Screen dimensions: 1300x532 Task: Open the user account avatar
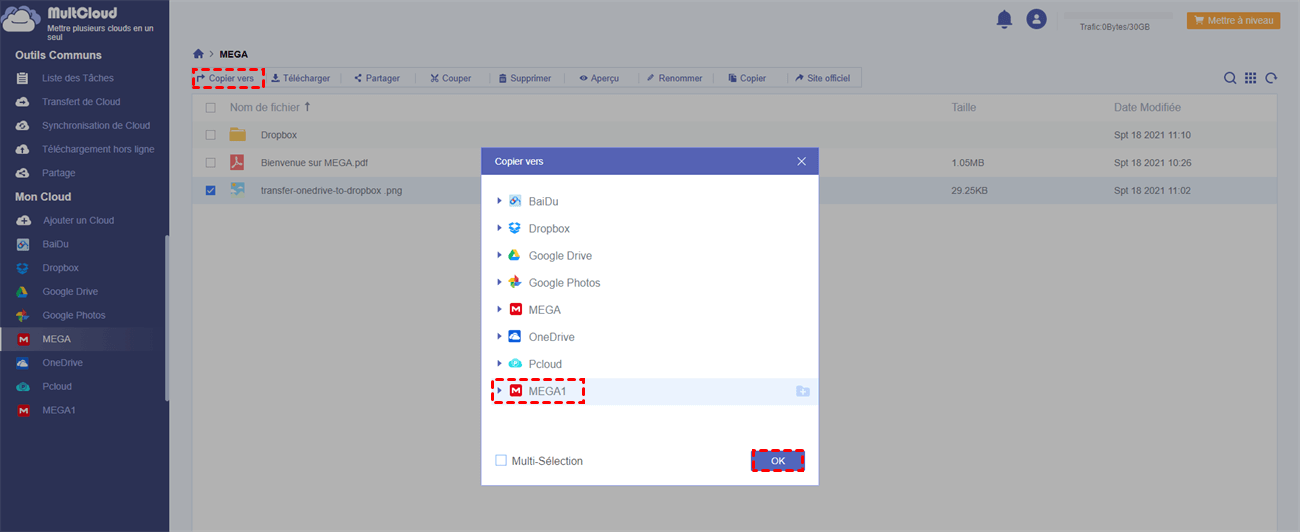coord(1036,19)
